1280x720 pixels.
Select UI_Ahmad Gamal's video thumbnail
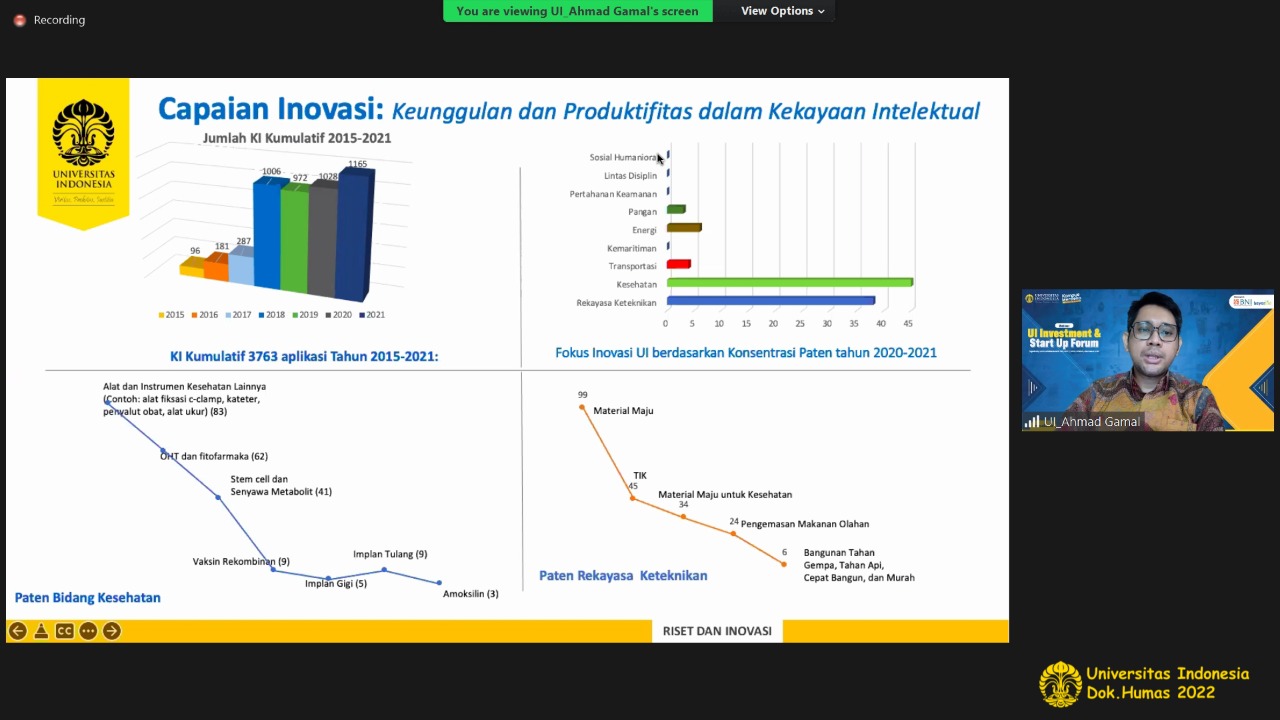pos(1147,360)
